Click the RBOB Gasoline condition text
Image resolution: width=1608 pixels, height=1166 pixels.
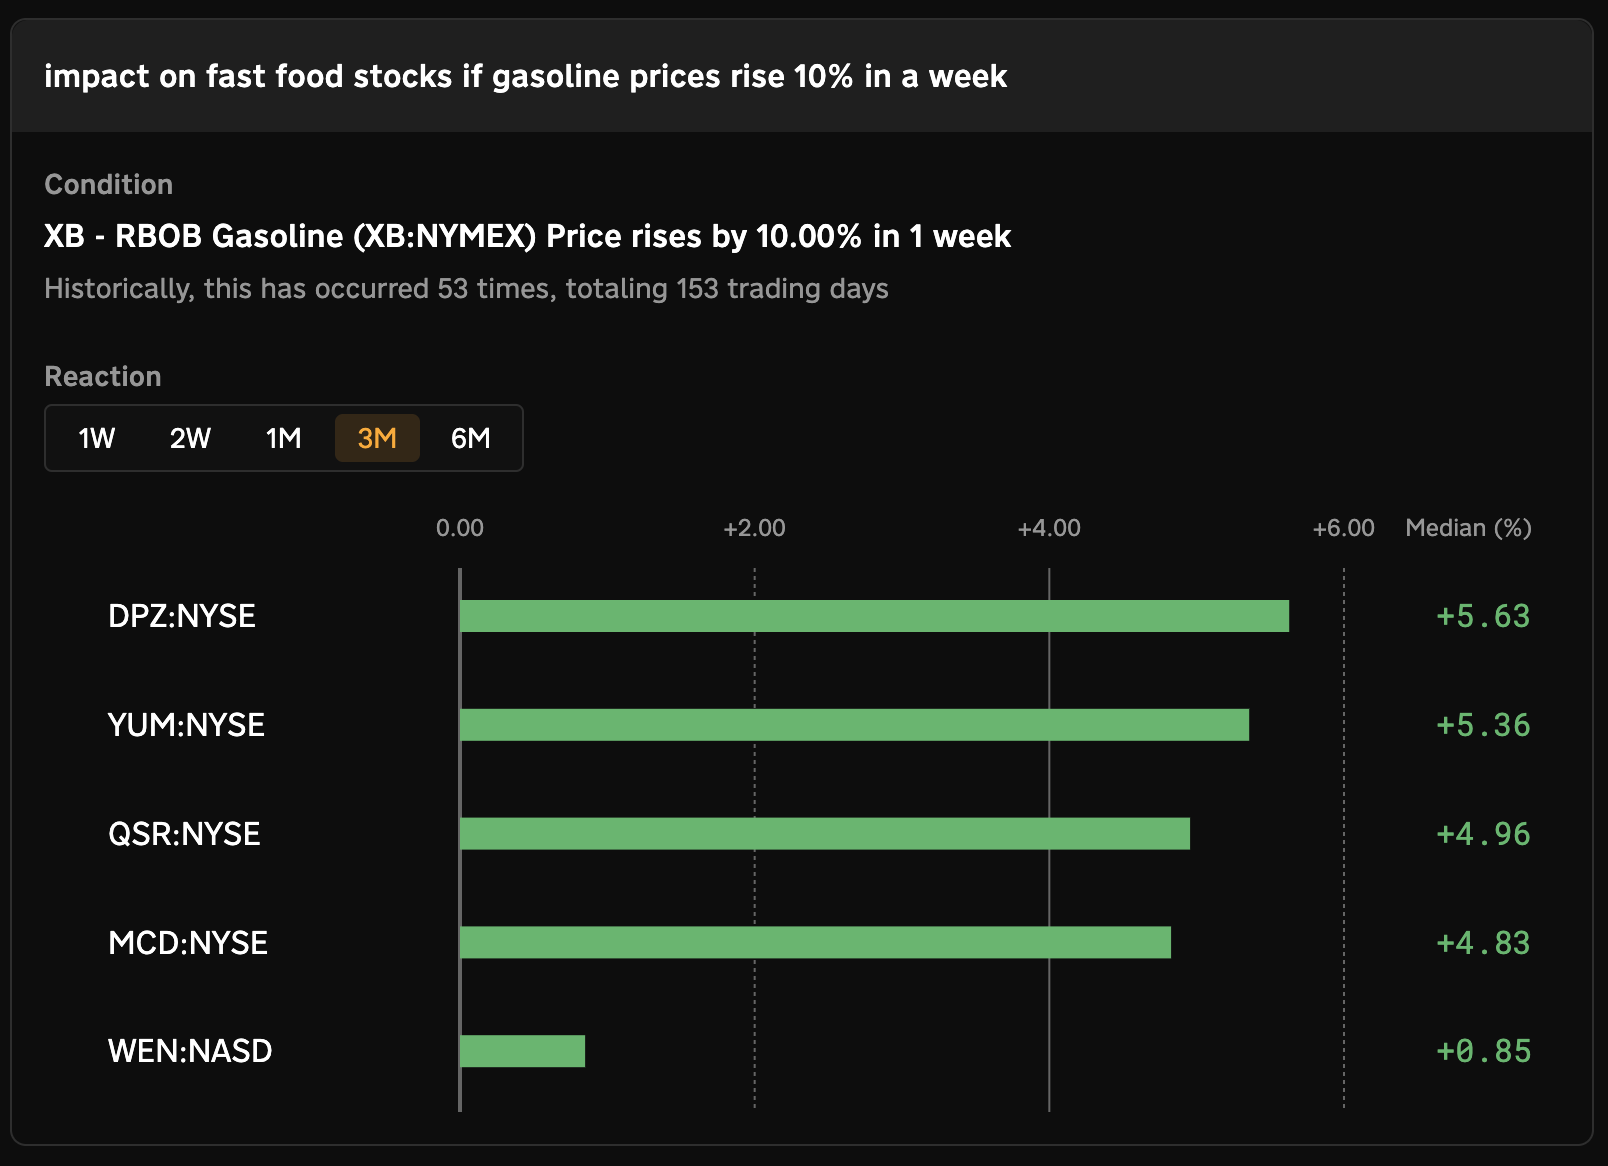click(x=527, y=236)
